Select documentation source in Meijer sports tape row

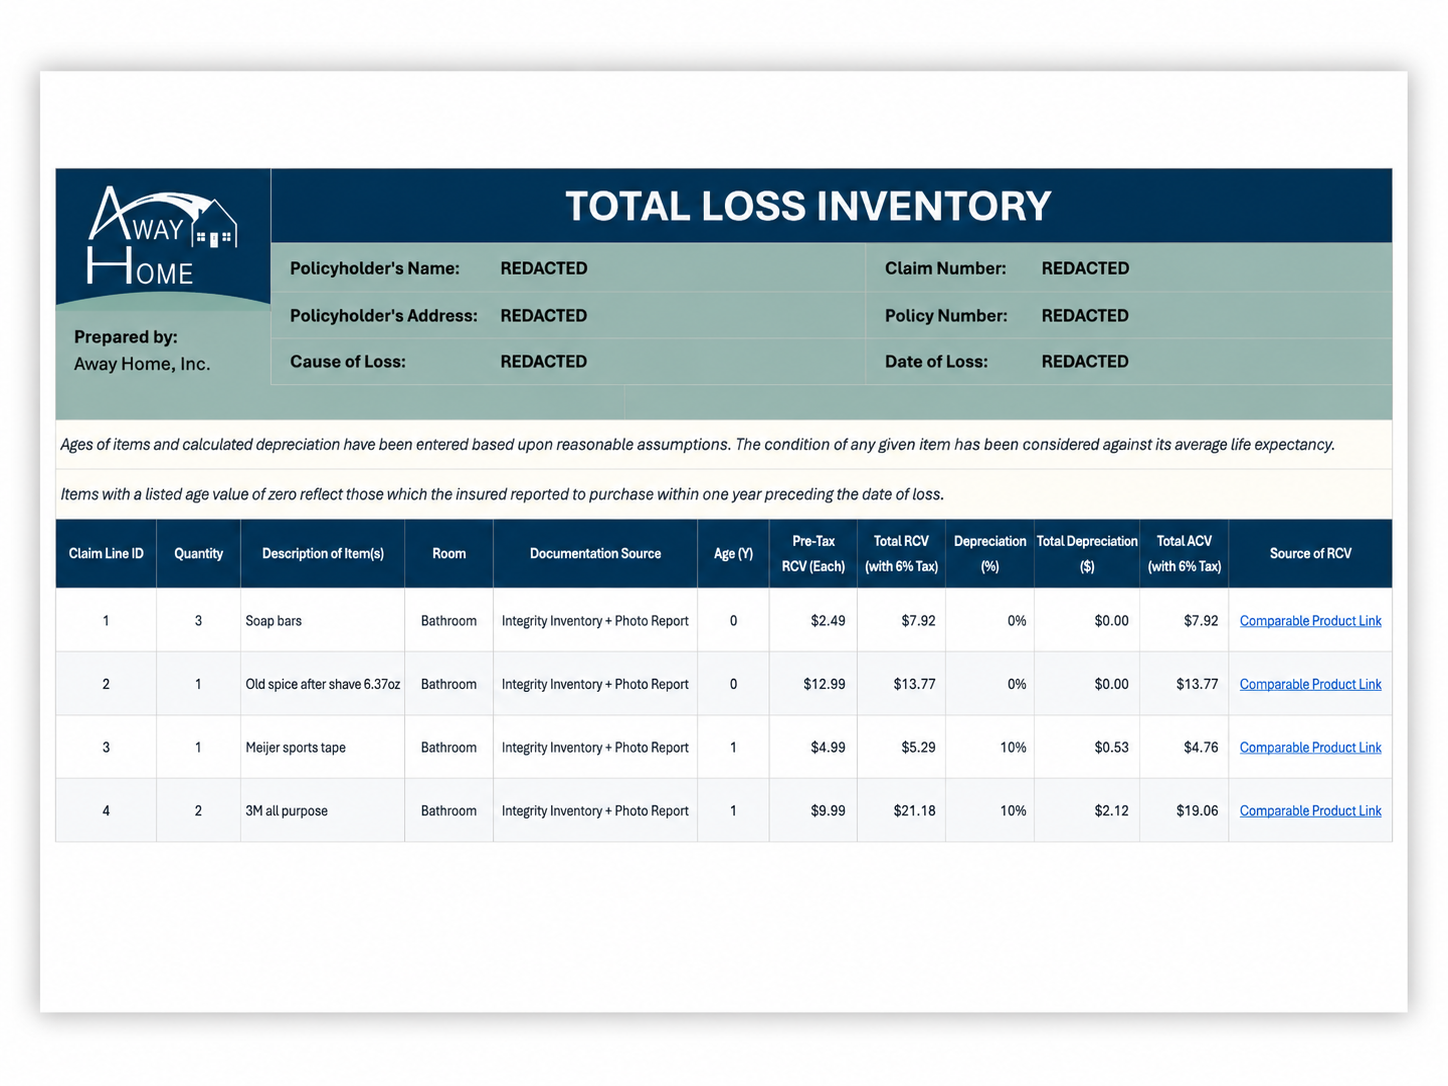click(x=595, y=747)
